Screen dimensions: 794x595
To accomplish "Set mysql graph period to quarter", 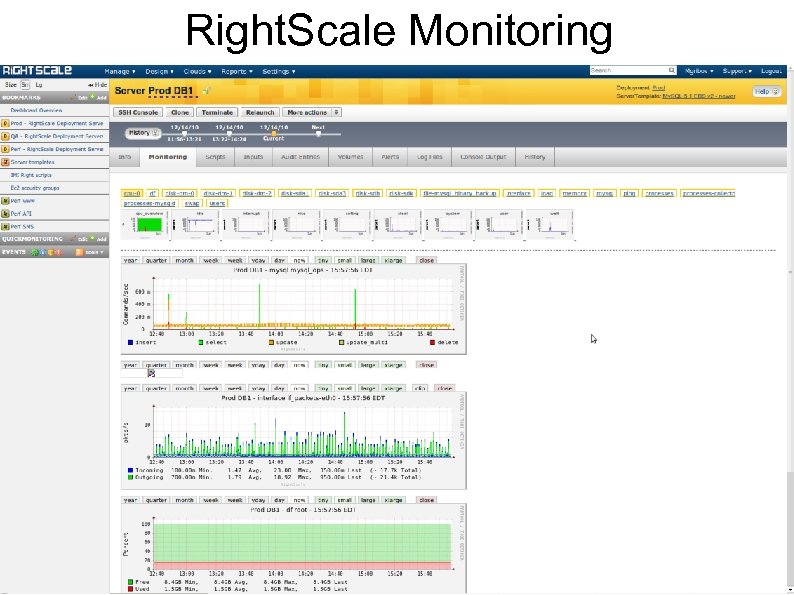I will tap(156, 260).
